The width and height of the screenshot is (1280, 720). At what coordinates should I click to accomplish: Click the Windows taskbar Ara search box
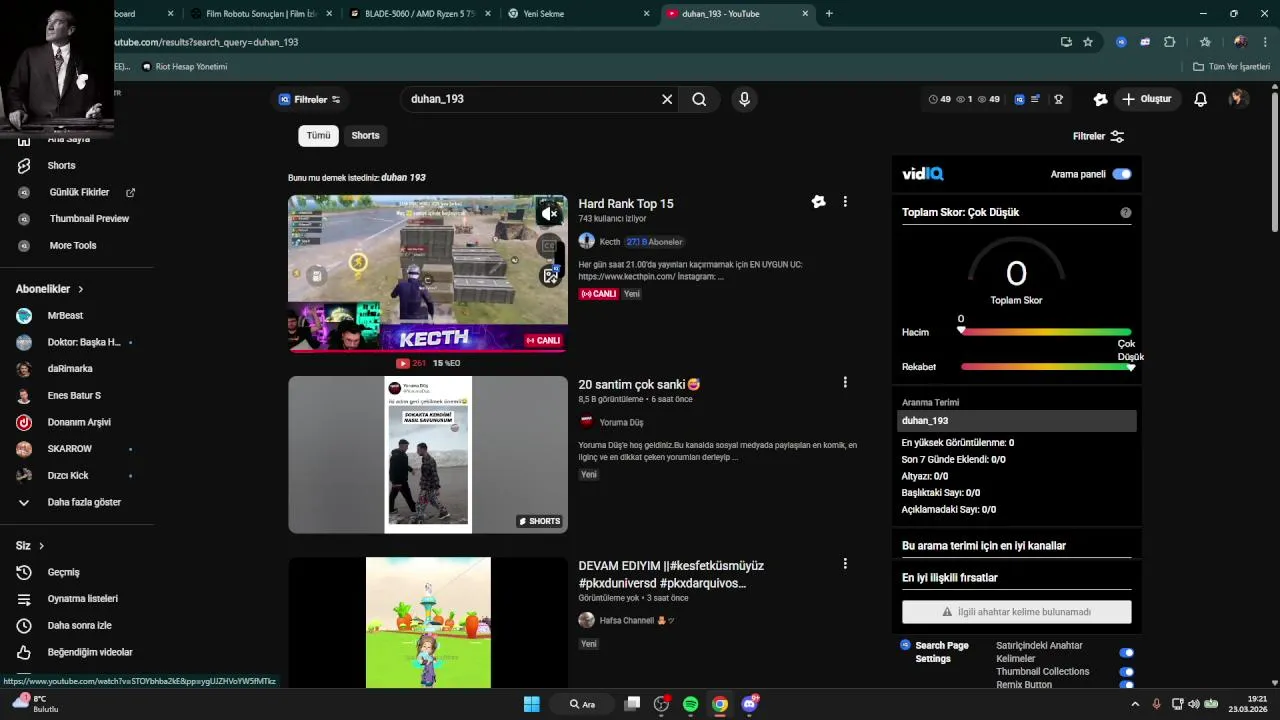tap(582, 704)
